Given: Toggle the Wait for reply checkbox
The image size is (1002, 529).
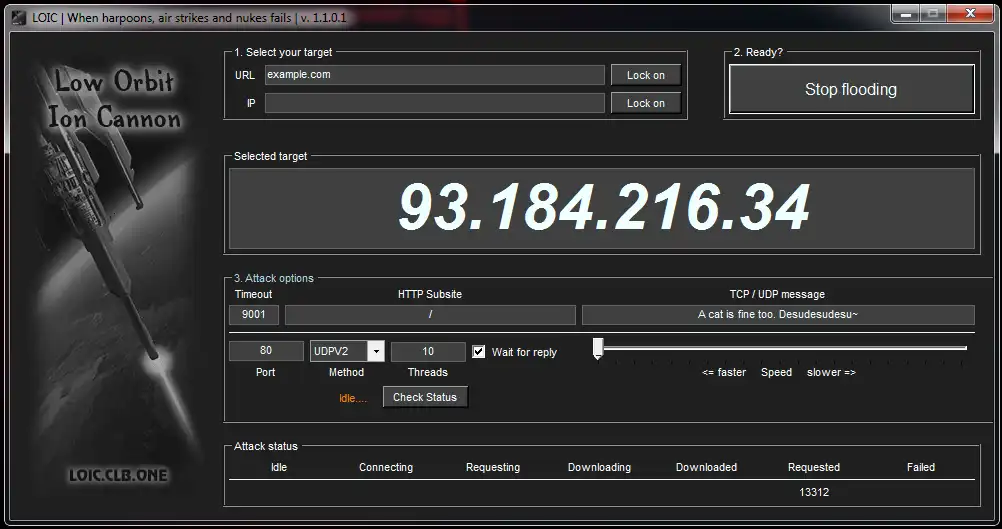Looking at the screenshot, I should tap(479, 352).
